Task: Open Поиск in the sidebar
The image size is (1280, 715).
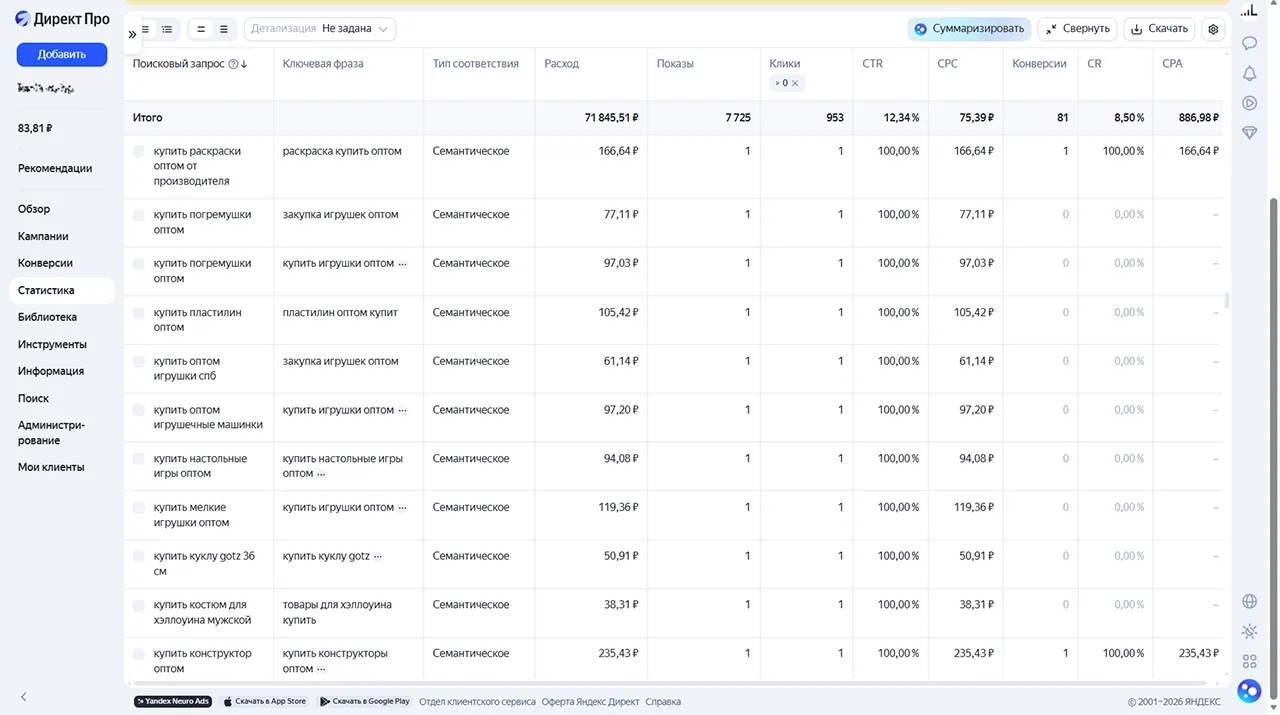Action: 33,398
